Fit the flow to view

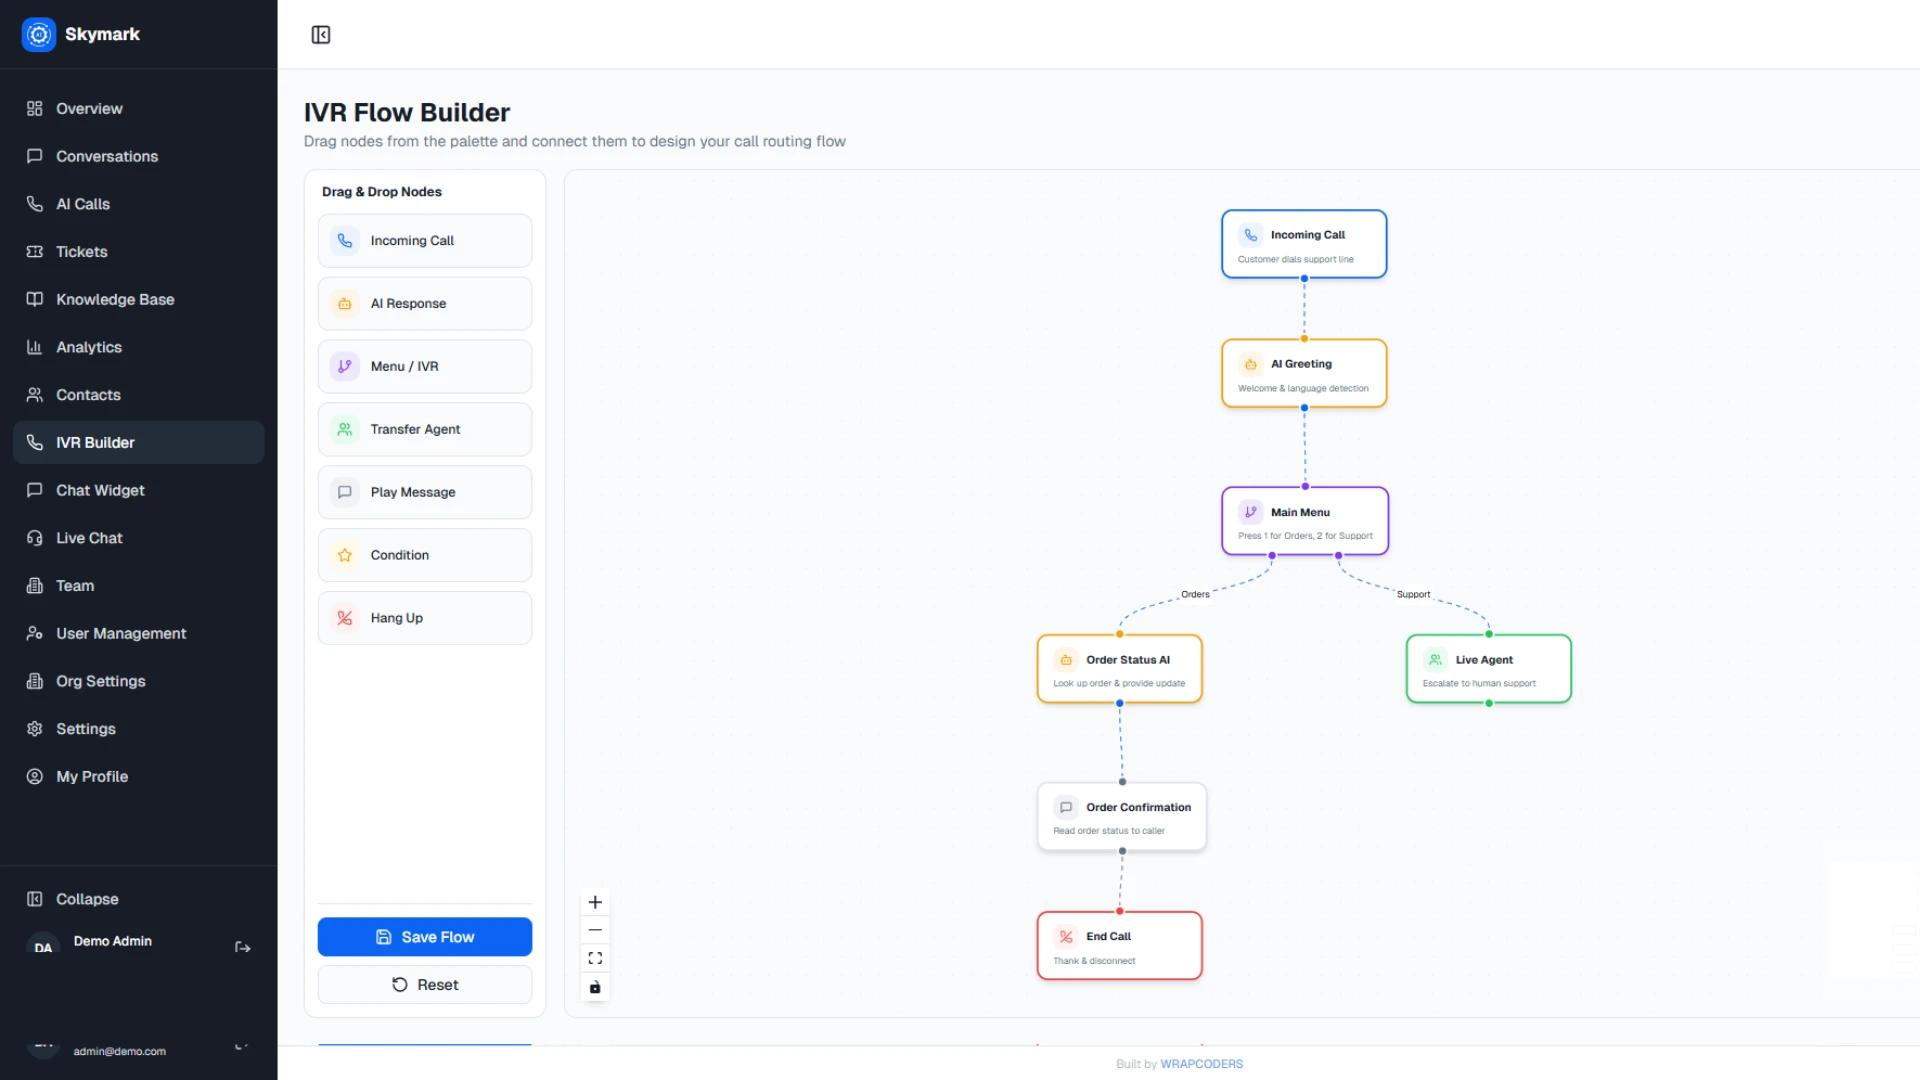pyautogui.click(x=595, y=959)
